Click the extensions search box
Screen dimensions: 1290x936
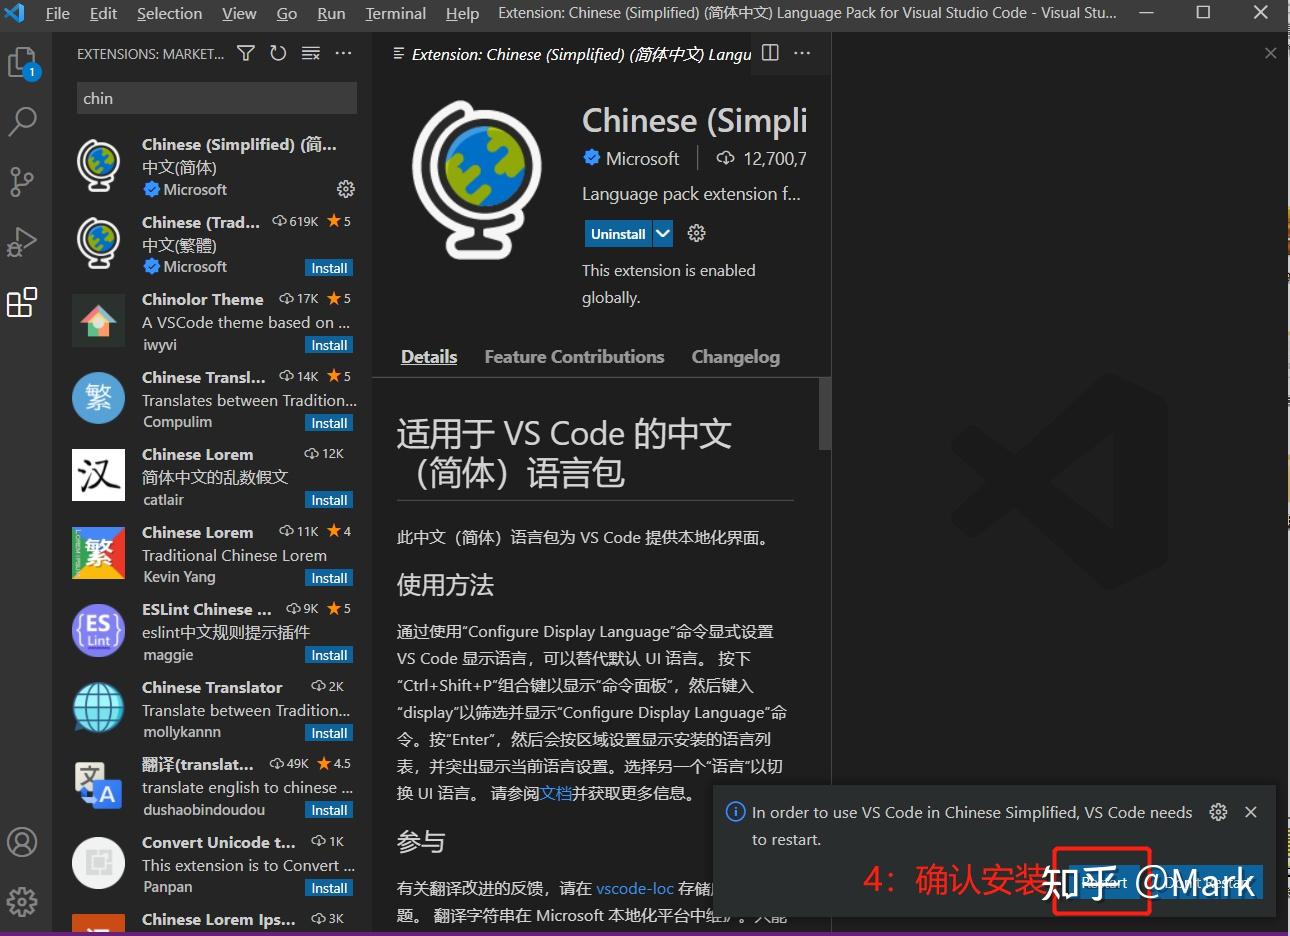pos(217,98)
